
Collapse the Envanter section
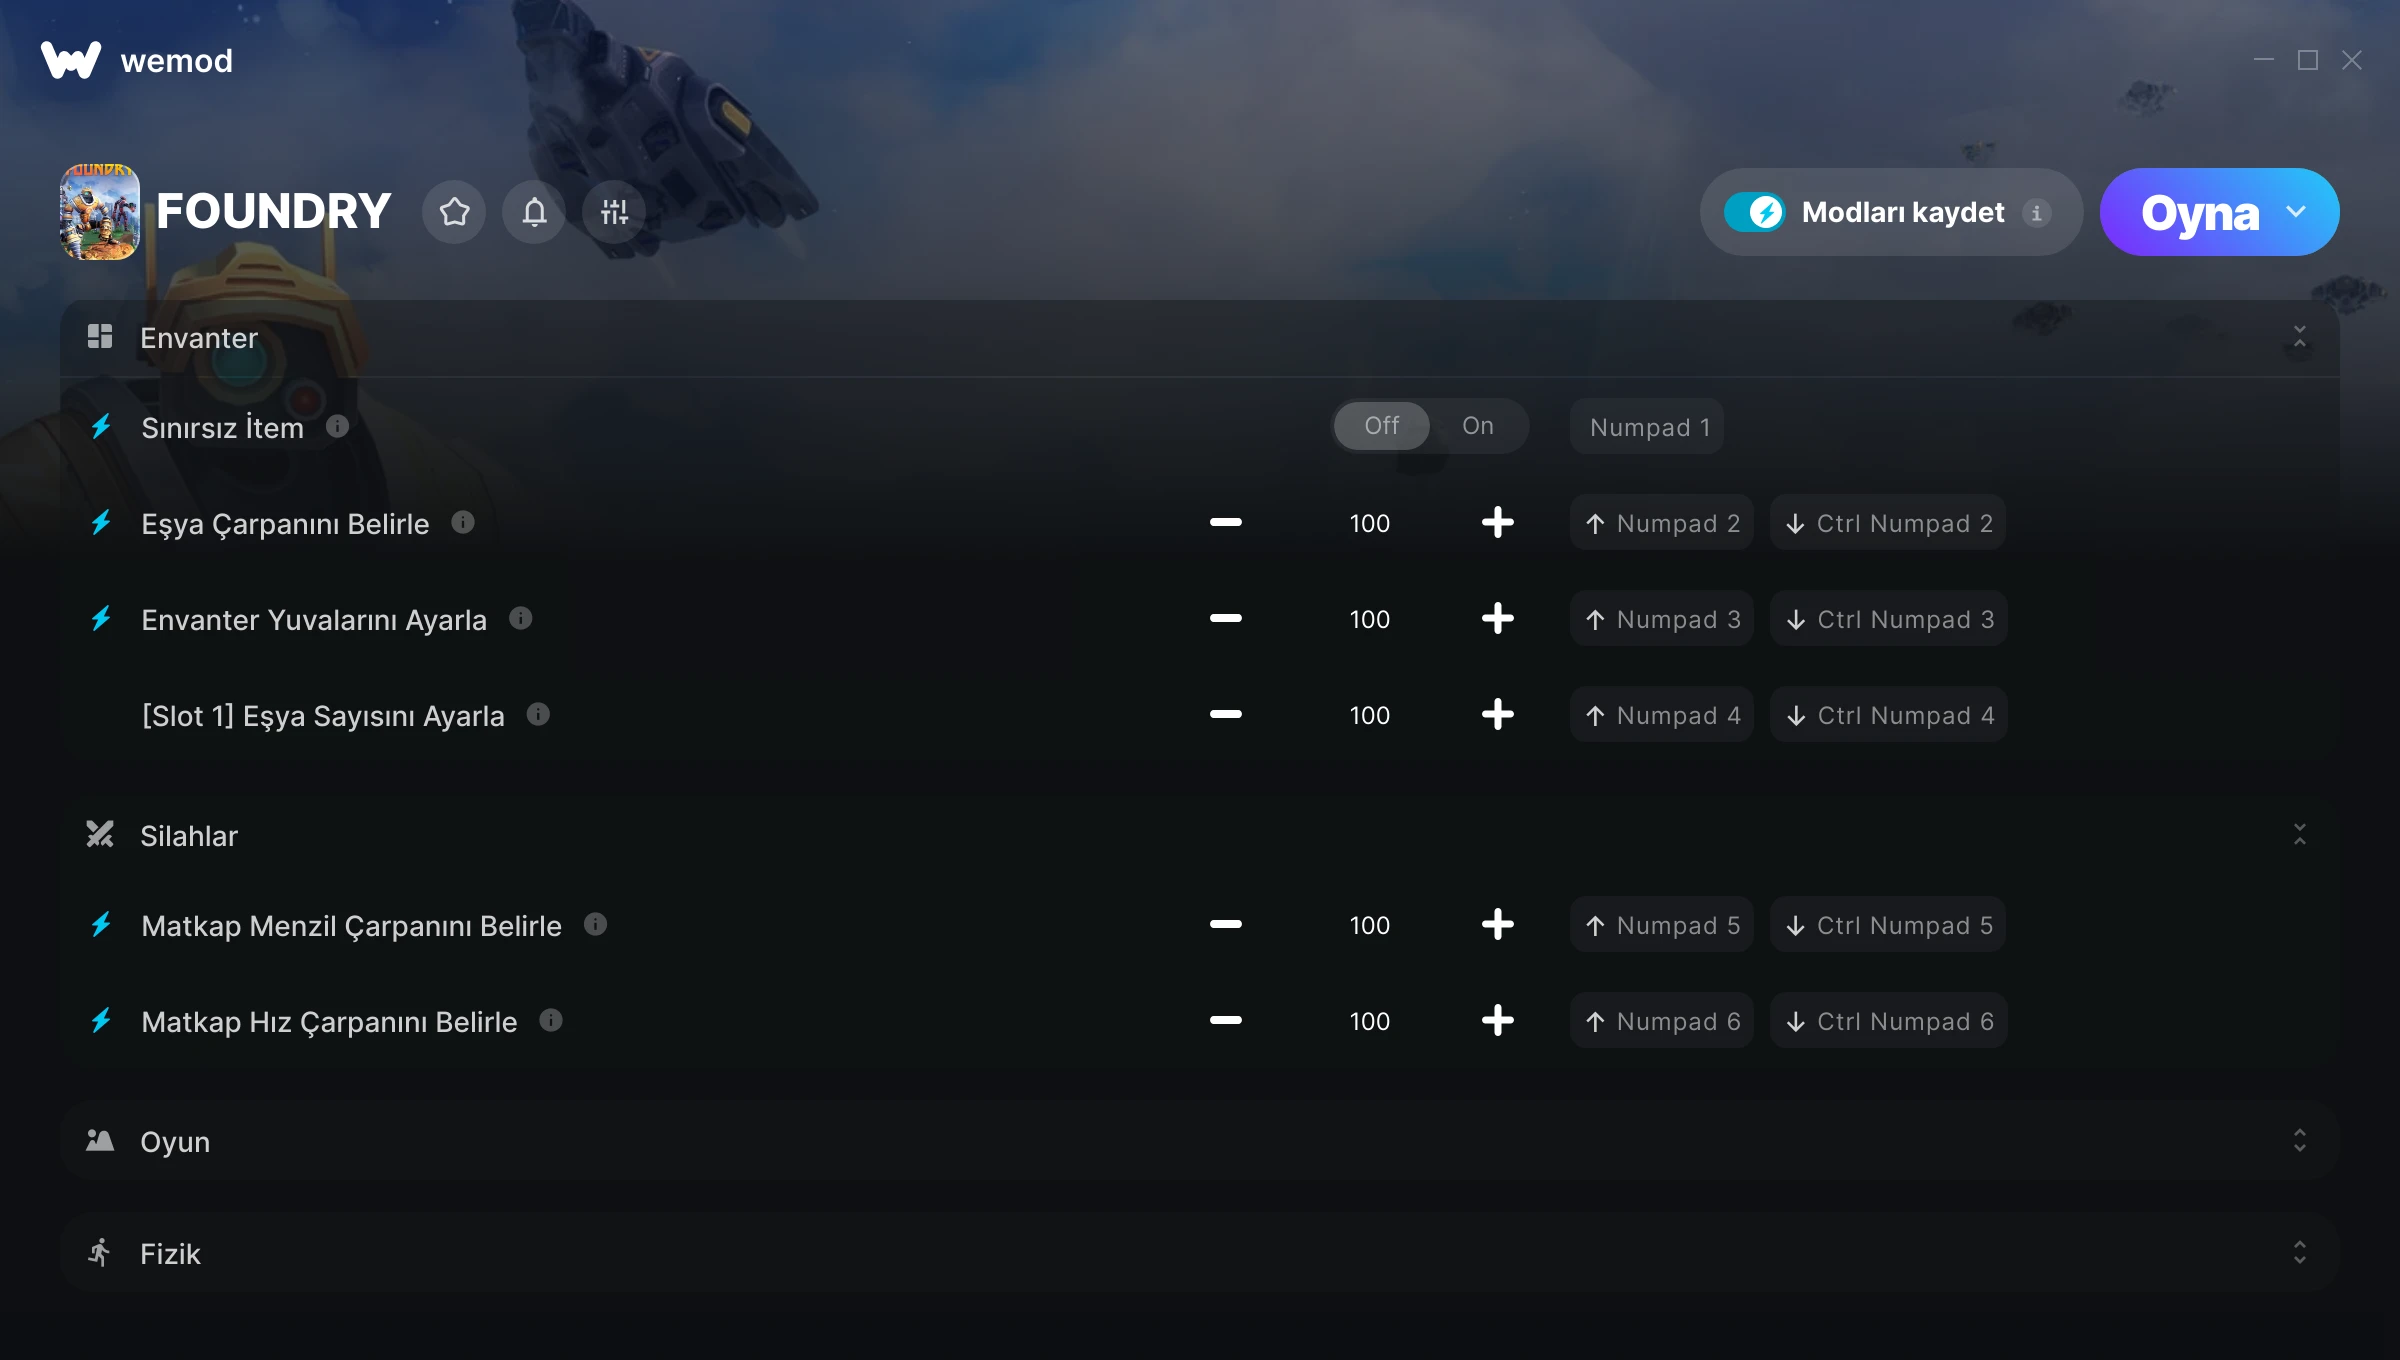(2299, 337)
